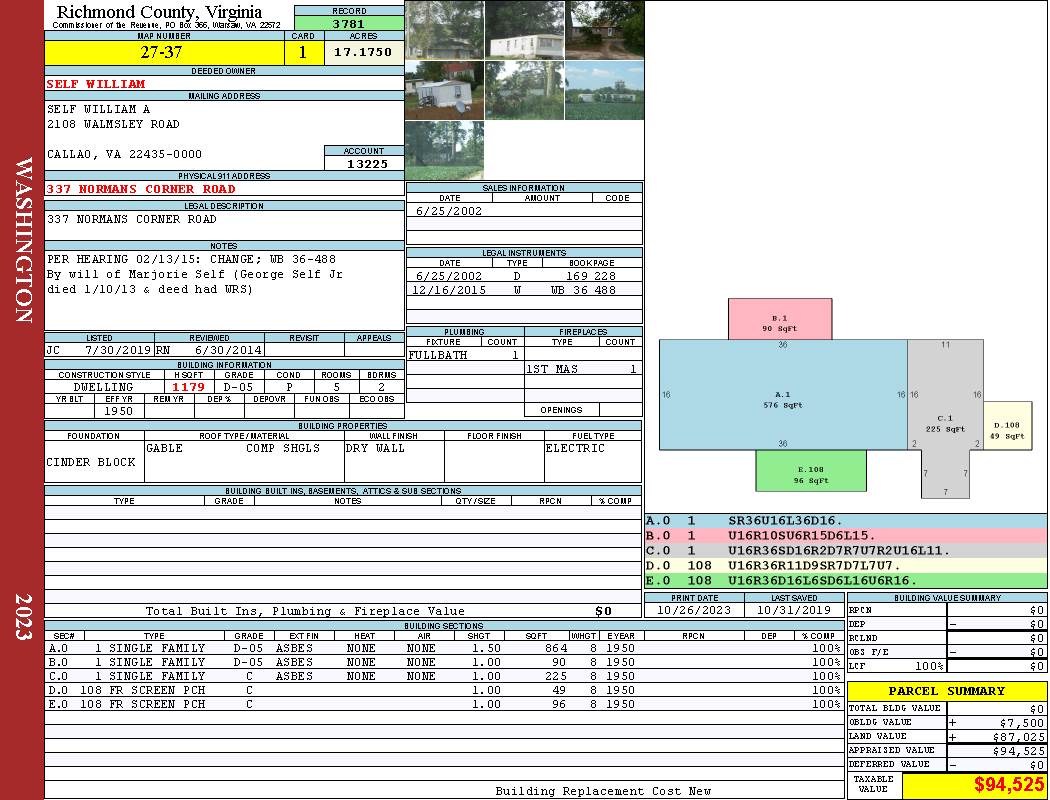1050x800 pixels.
Task: Click the pink B.1 90 SqFt sketch section
Action: point(780,319)
